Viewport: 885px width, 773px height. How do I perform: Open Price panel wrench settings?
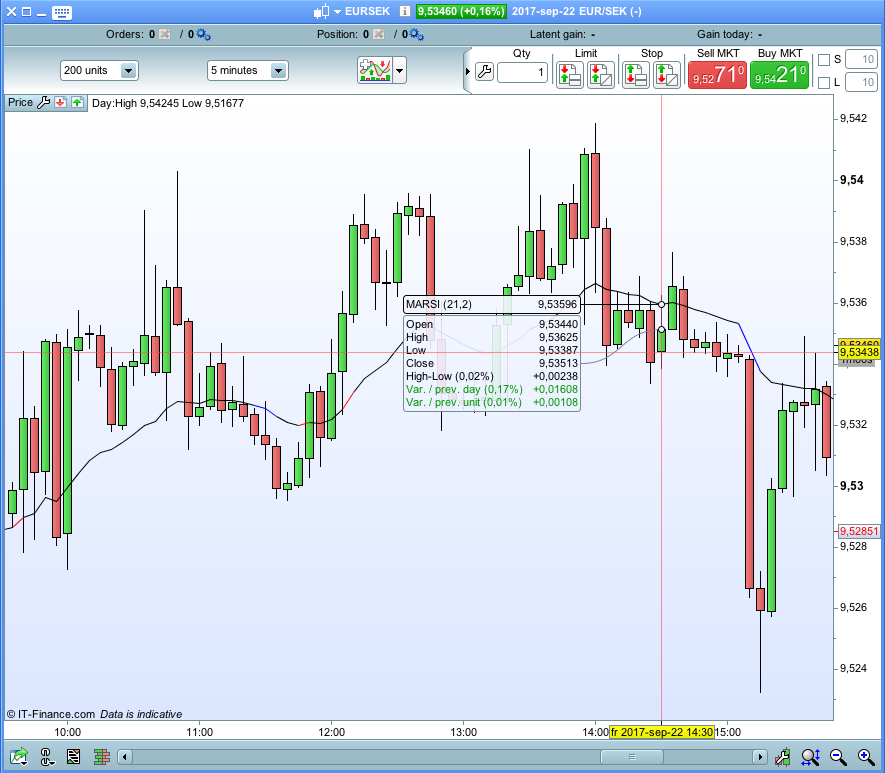[43, 103]
